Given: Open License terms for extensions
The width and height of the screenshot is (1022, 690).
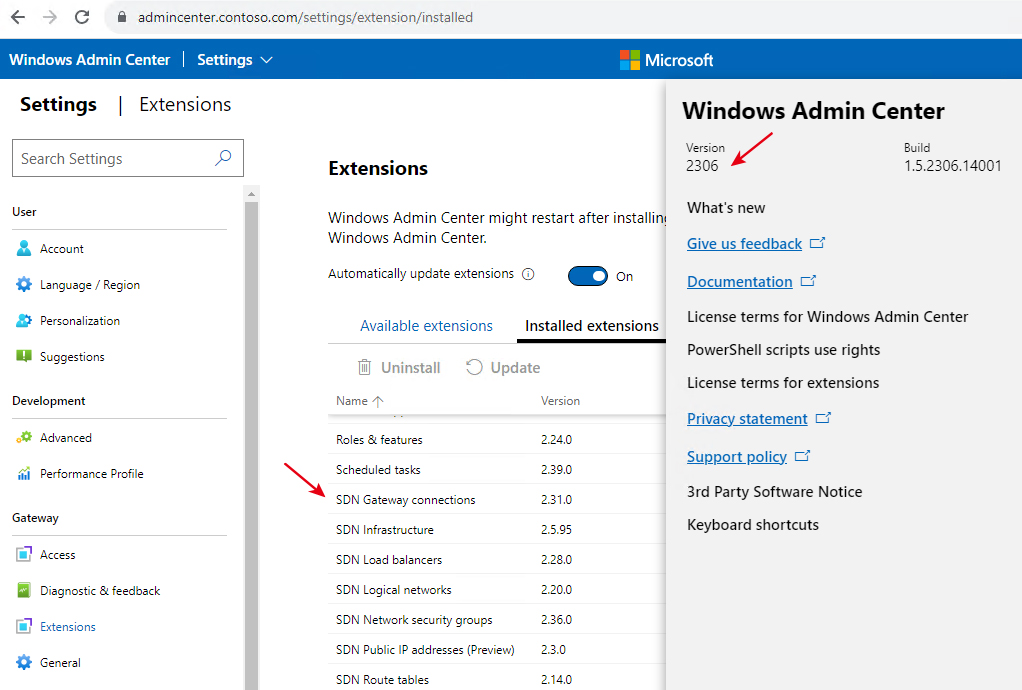Looking at the screenshot, I should tap(783, 382).
